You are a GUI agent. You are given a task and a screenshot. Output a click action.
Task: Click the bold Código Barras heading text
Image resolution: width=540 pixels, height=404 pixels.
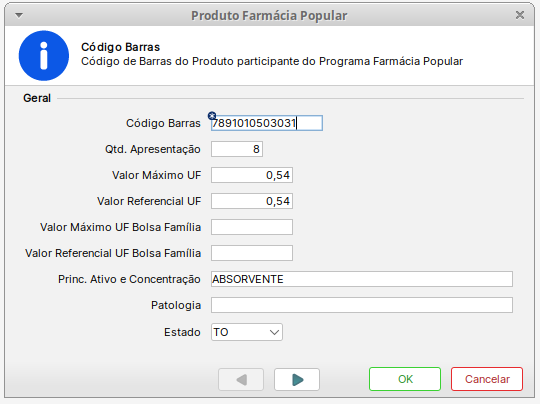click(x=121, y=47)
